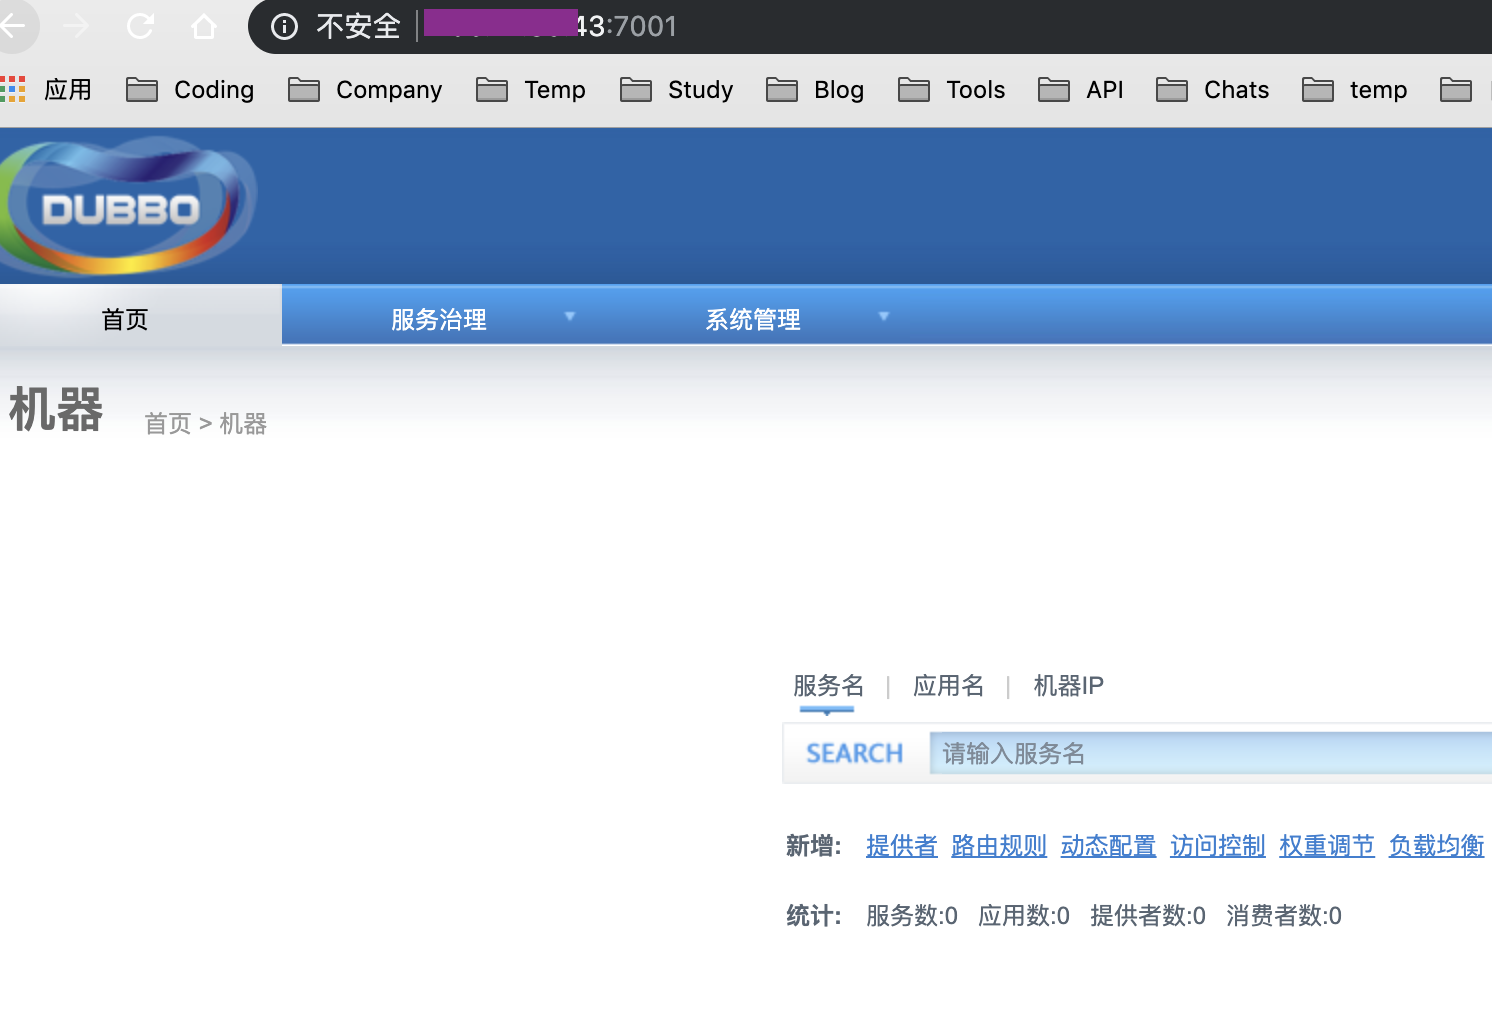This screenshot has width=1492, height=1030.
Task: Open site info insecure icon
Action: [285, 26]
